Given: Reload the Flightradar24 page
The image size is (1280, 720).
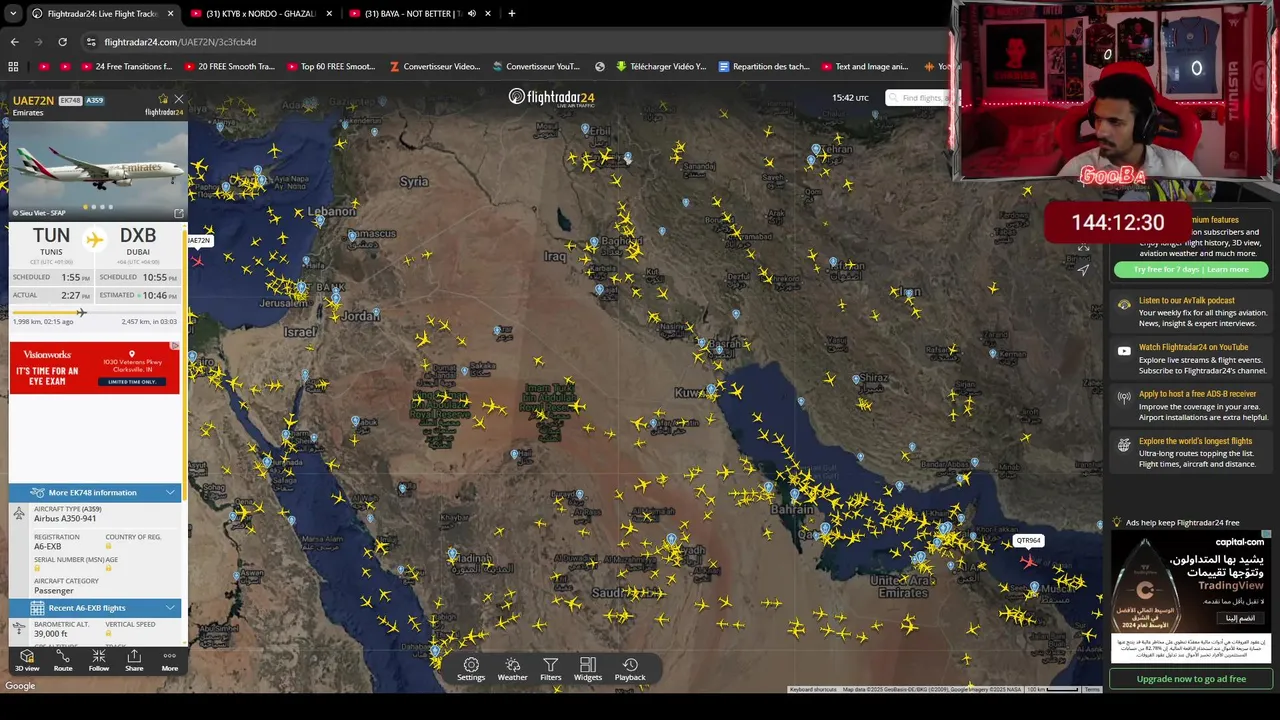Looking at the screenshot, I should click(x=62, y=42).
